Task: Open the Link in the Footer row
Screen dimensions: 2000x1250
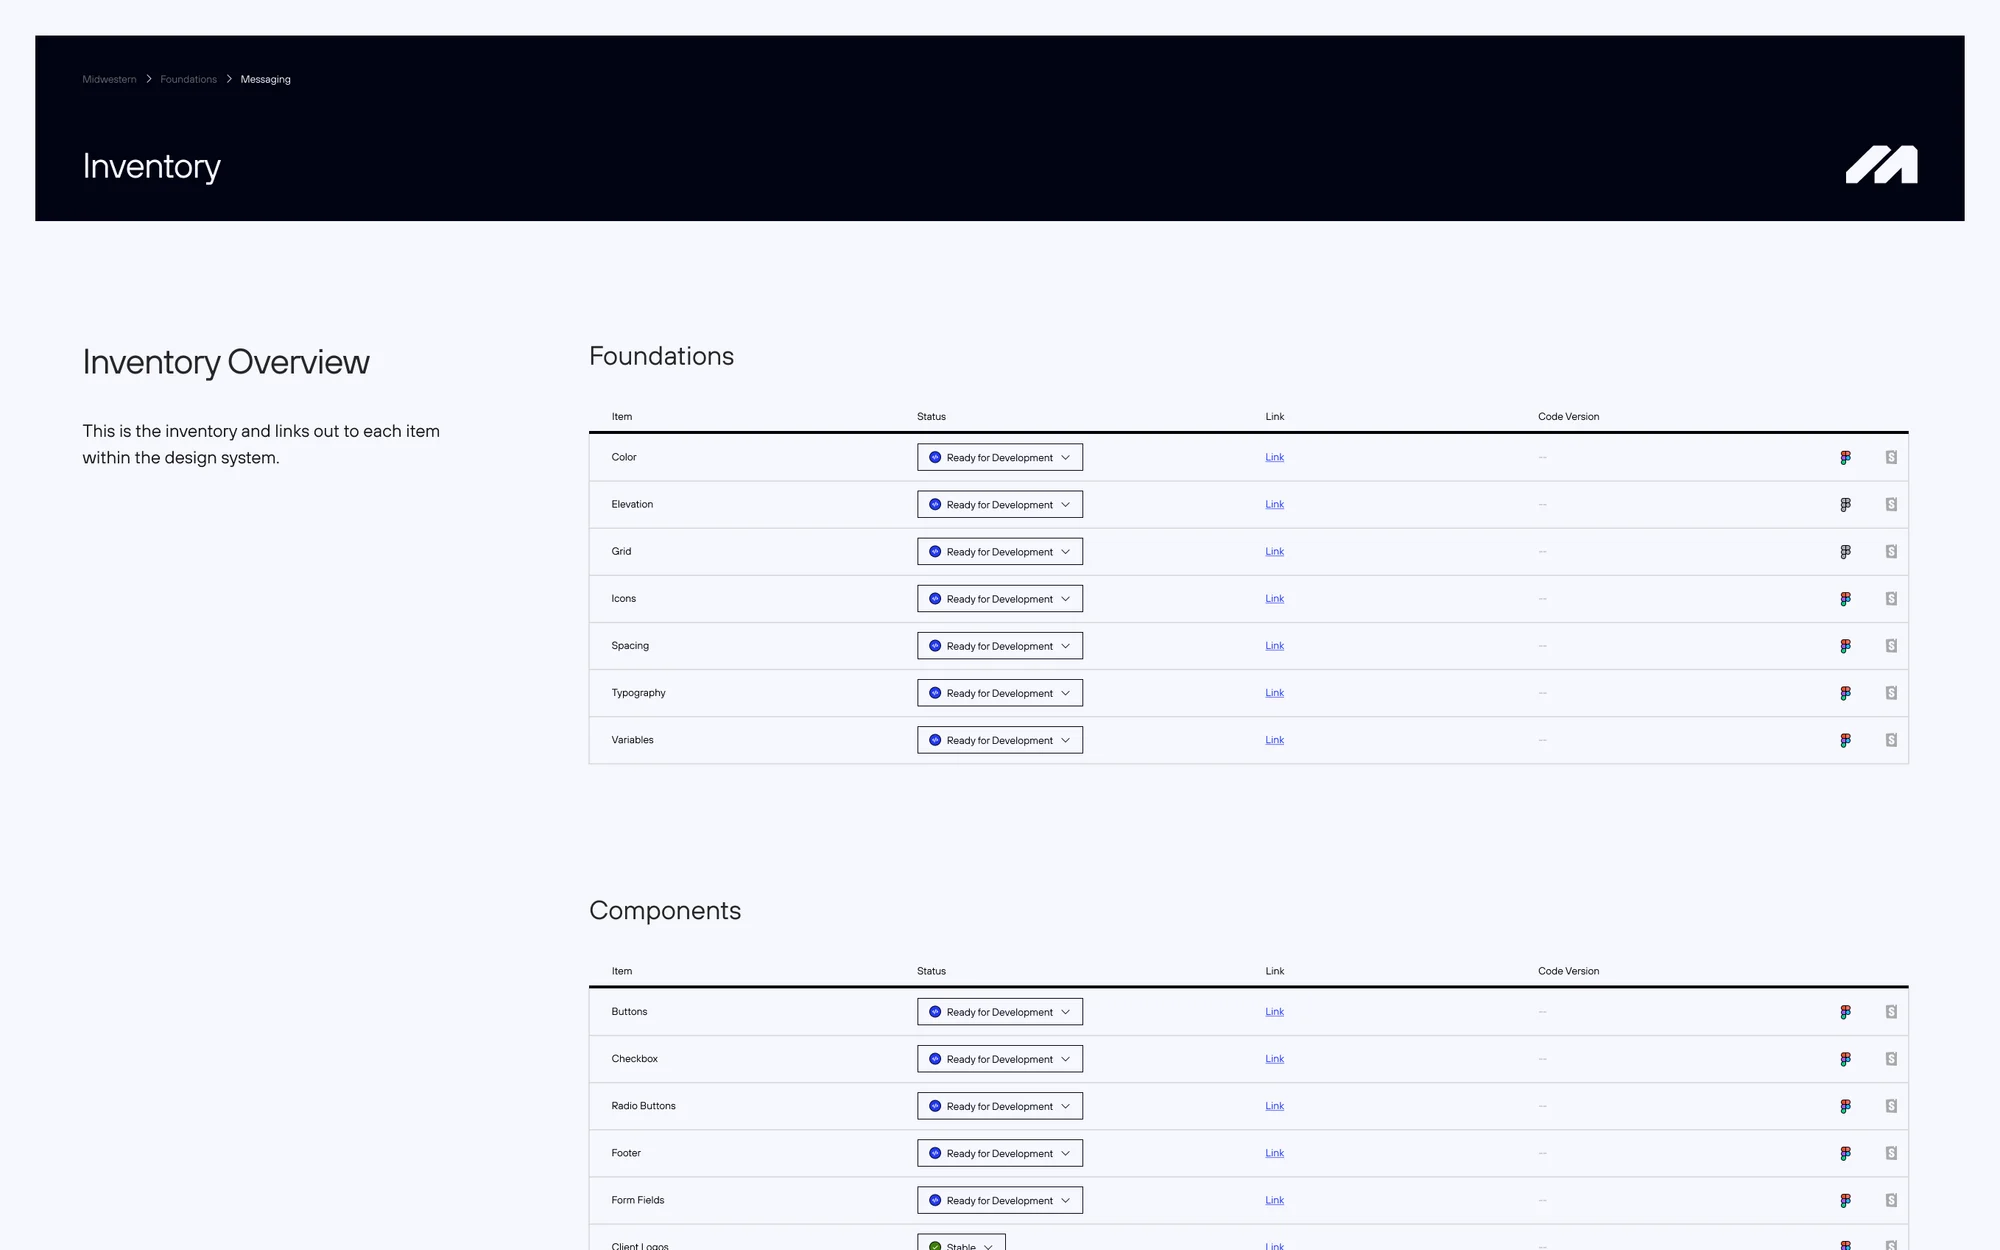Action: point(1274,1152)
